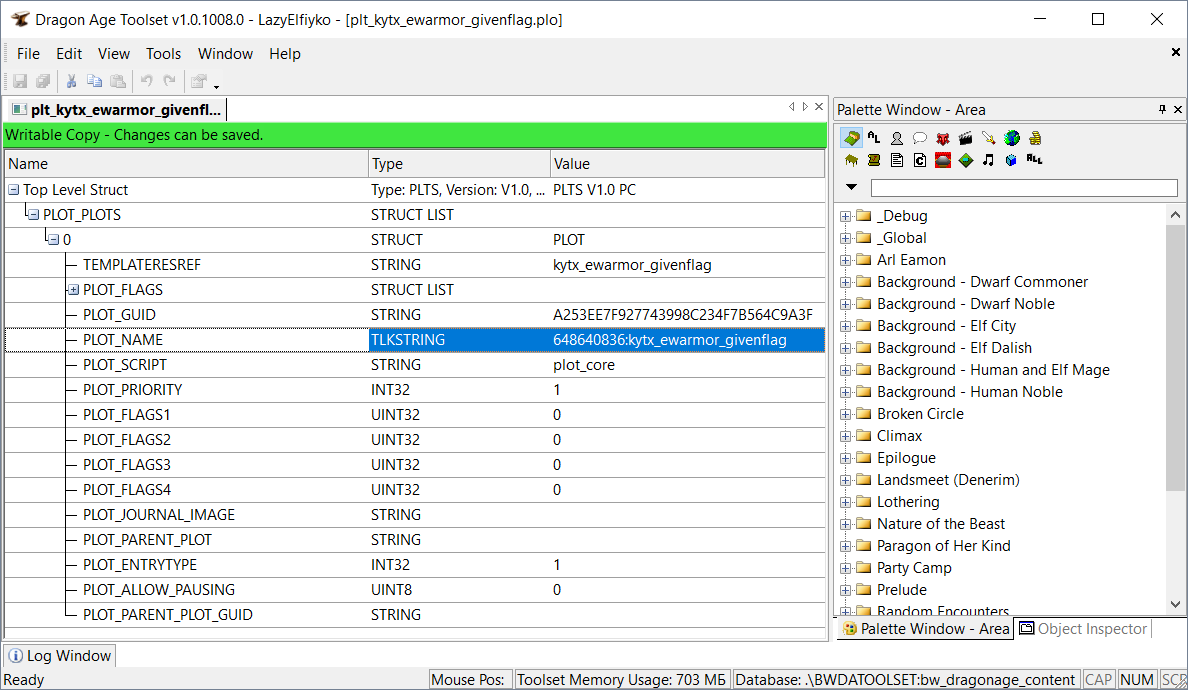
Task: Select the creature (red wolf head) palette icon
Action: pyautogui.click(x=943, y=138)
